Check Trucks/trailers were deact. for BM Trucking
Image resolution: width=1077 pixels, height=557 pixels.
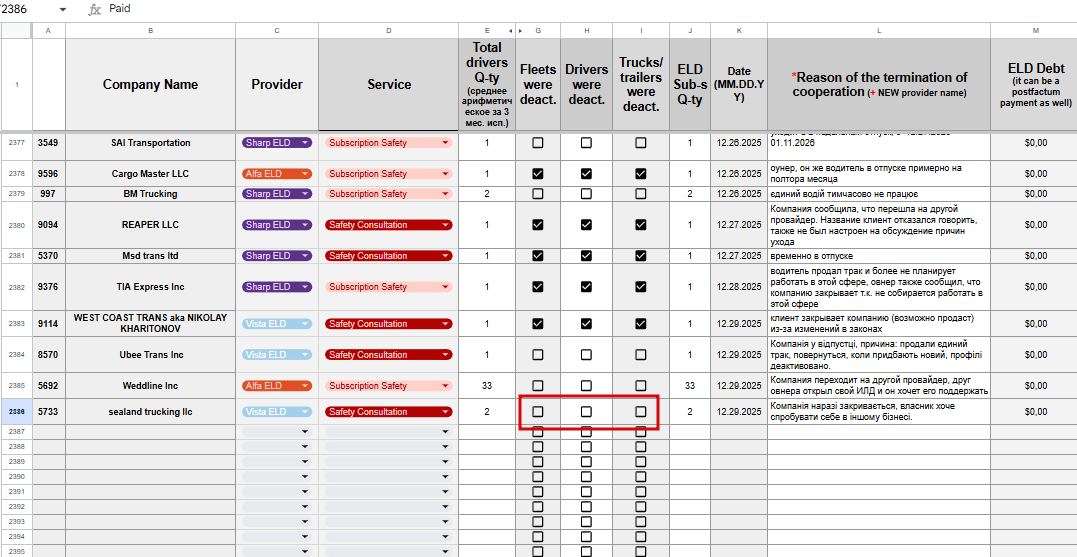point(641,194)
